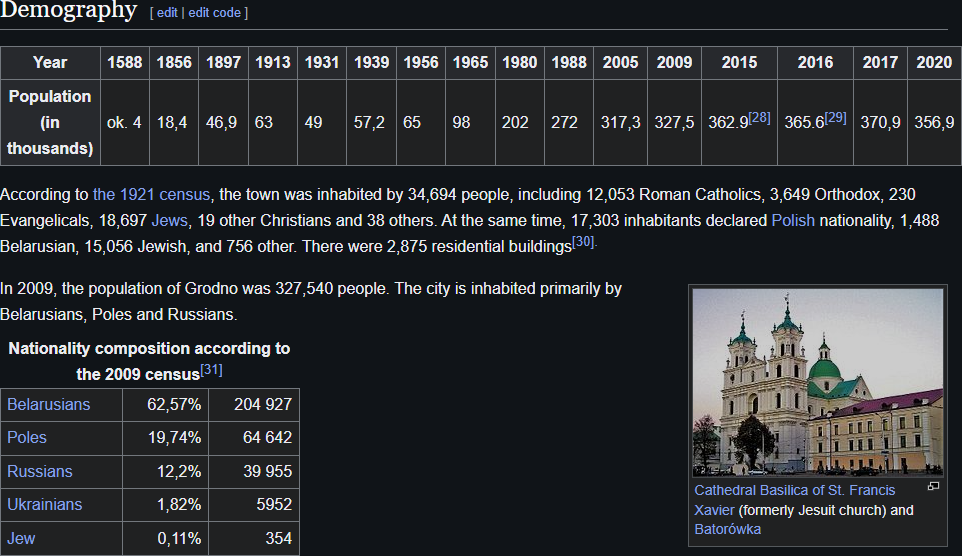Click the 1913 year header cell
Screen dimensions: 962x556
(272, 63)
